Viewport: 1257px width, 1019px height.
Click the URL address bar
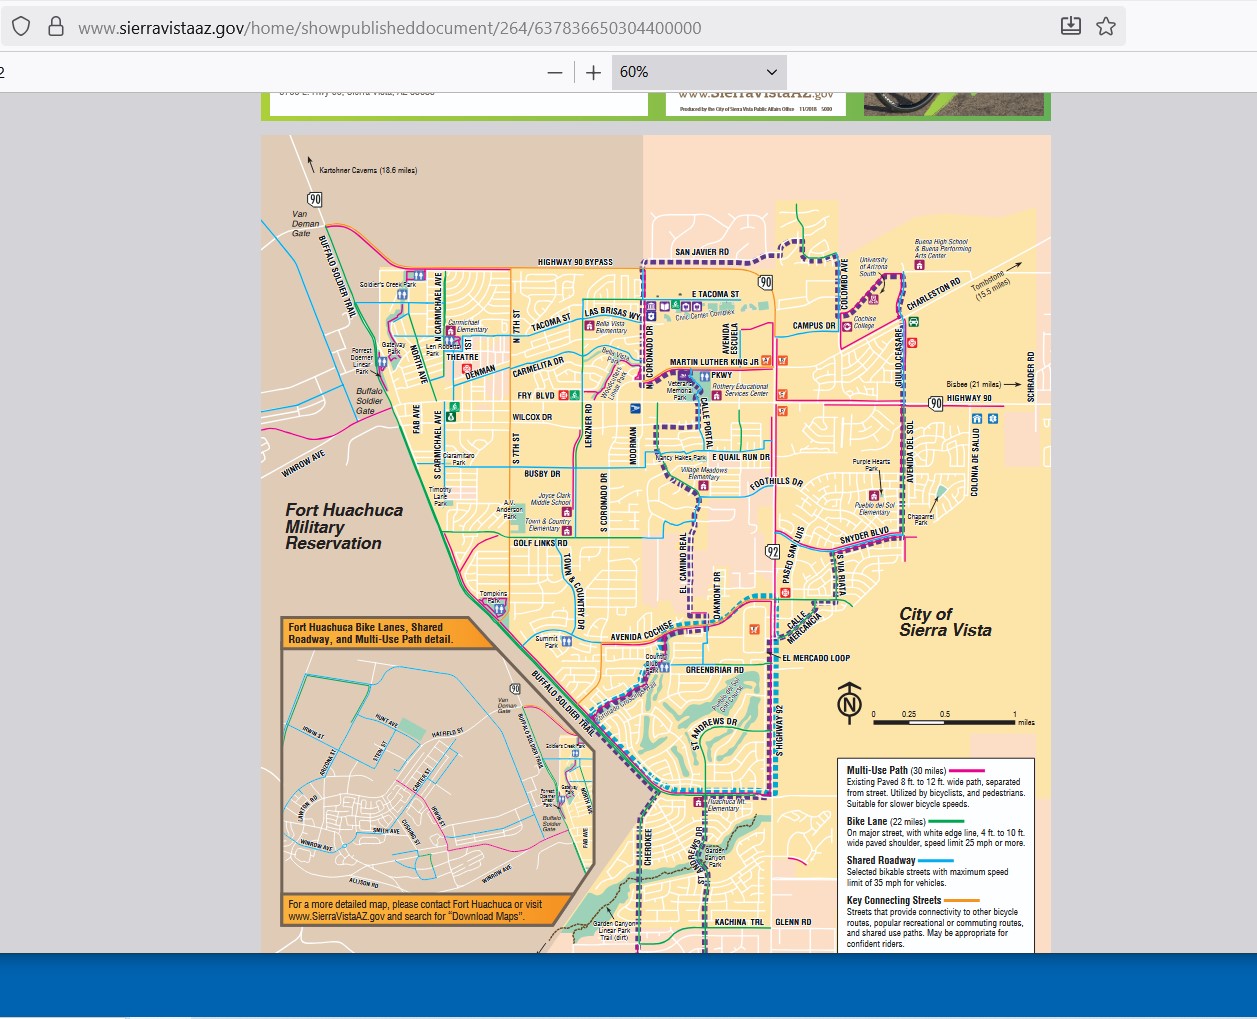[390, 28]
